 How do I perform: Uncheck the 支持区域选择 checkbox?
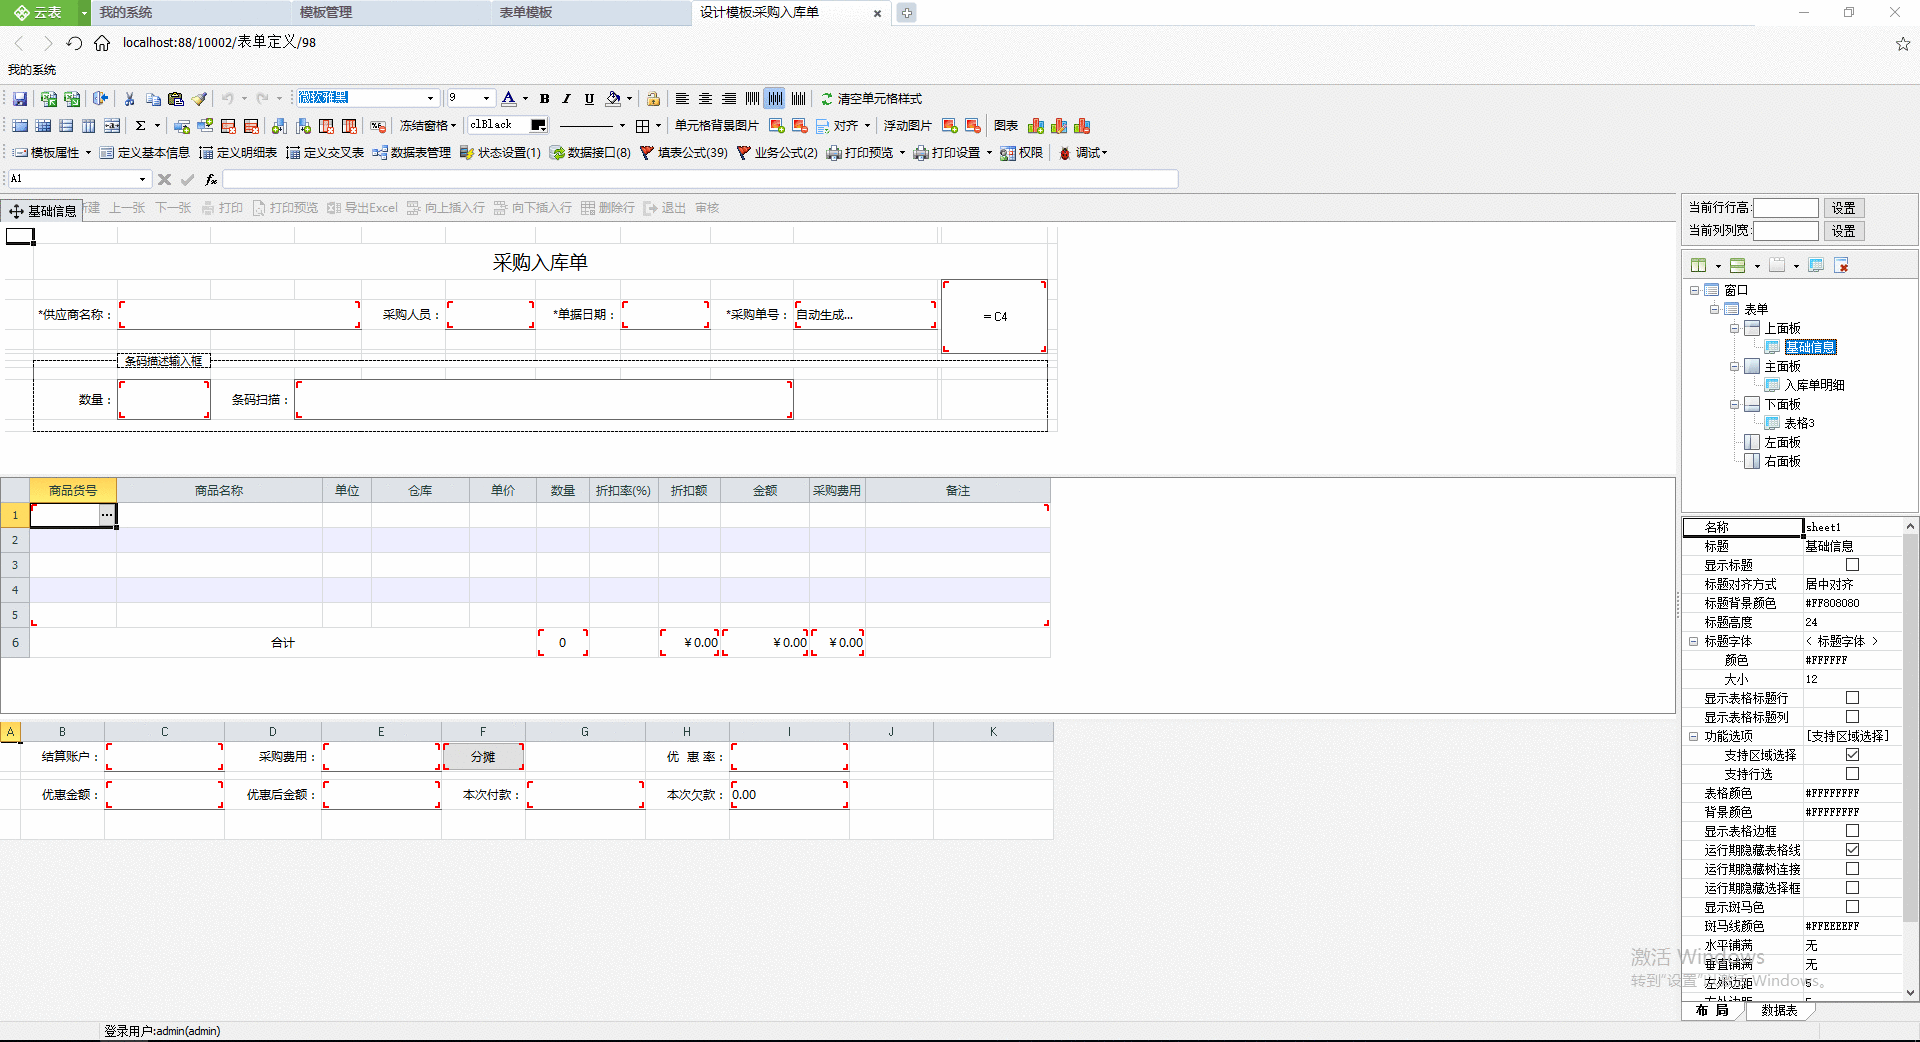(x=1852, y=755)
